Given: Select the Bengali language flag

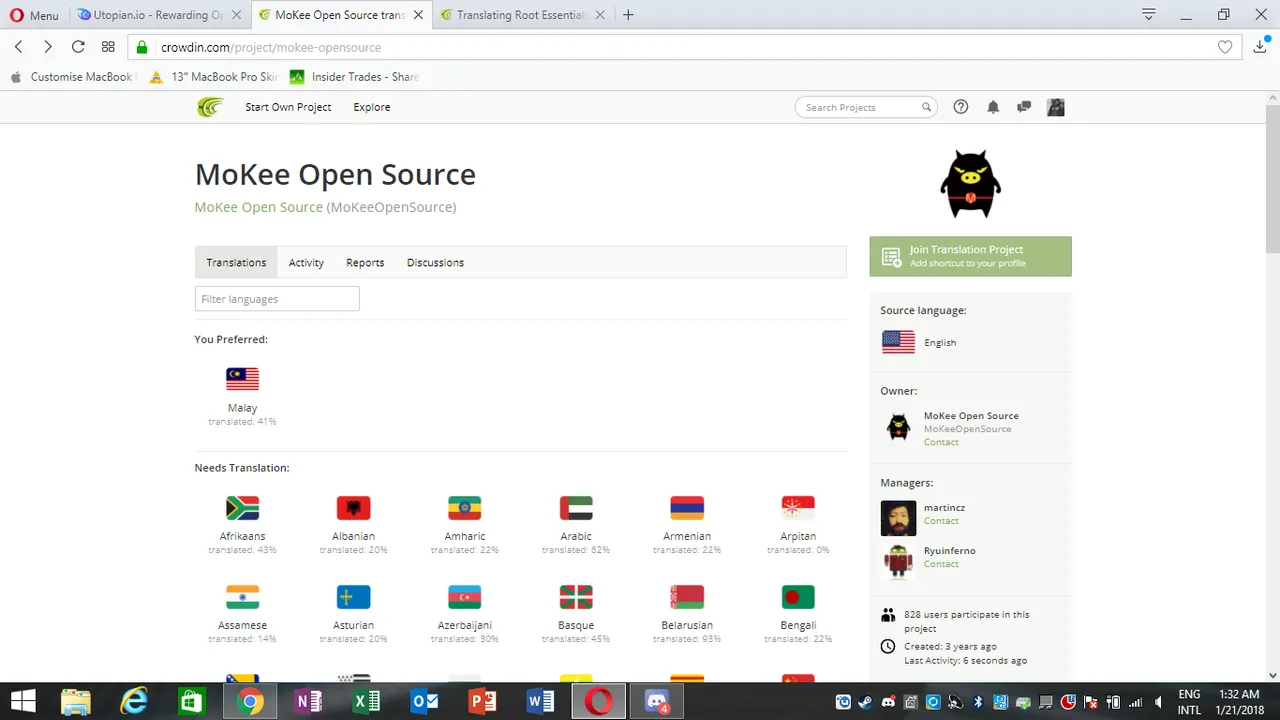Looking at the screenshot, I should (x=798, y=597).
